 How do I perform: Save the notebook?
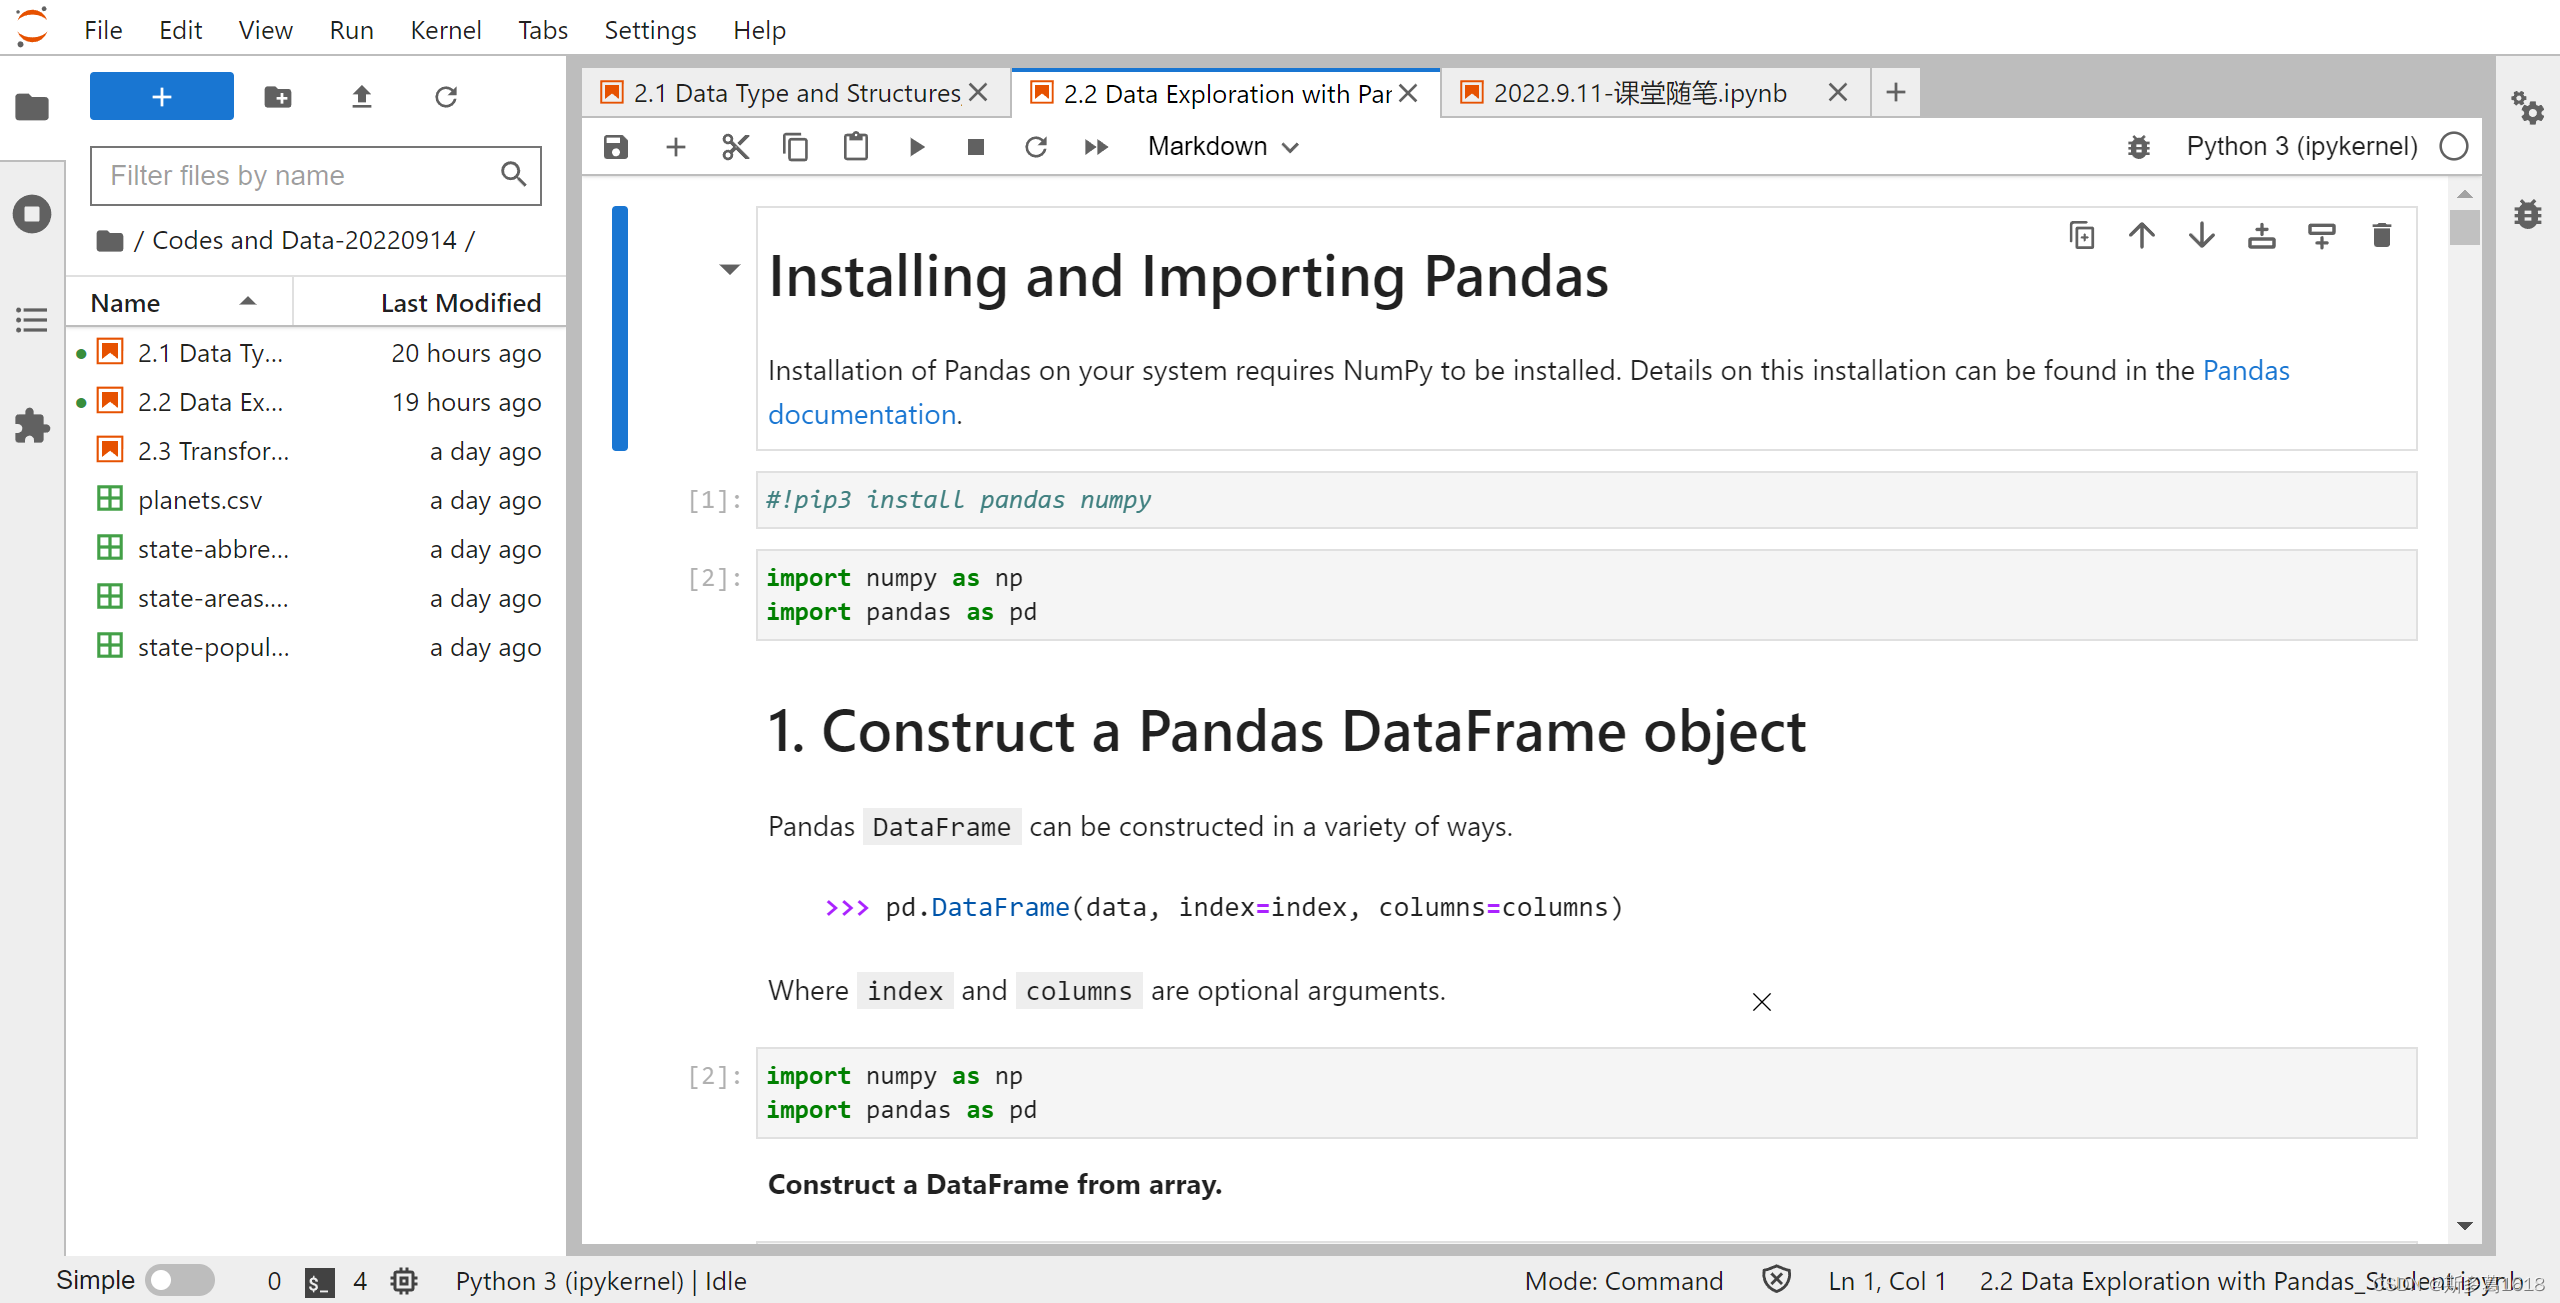[616, 147]
